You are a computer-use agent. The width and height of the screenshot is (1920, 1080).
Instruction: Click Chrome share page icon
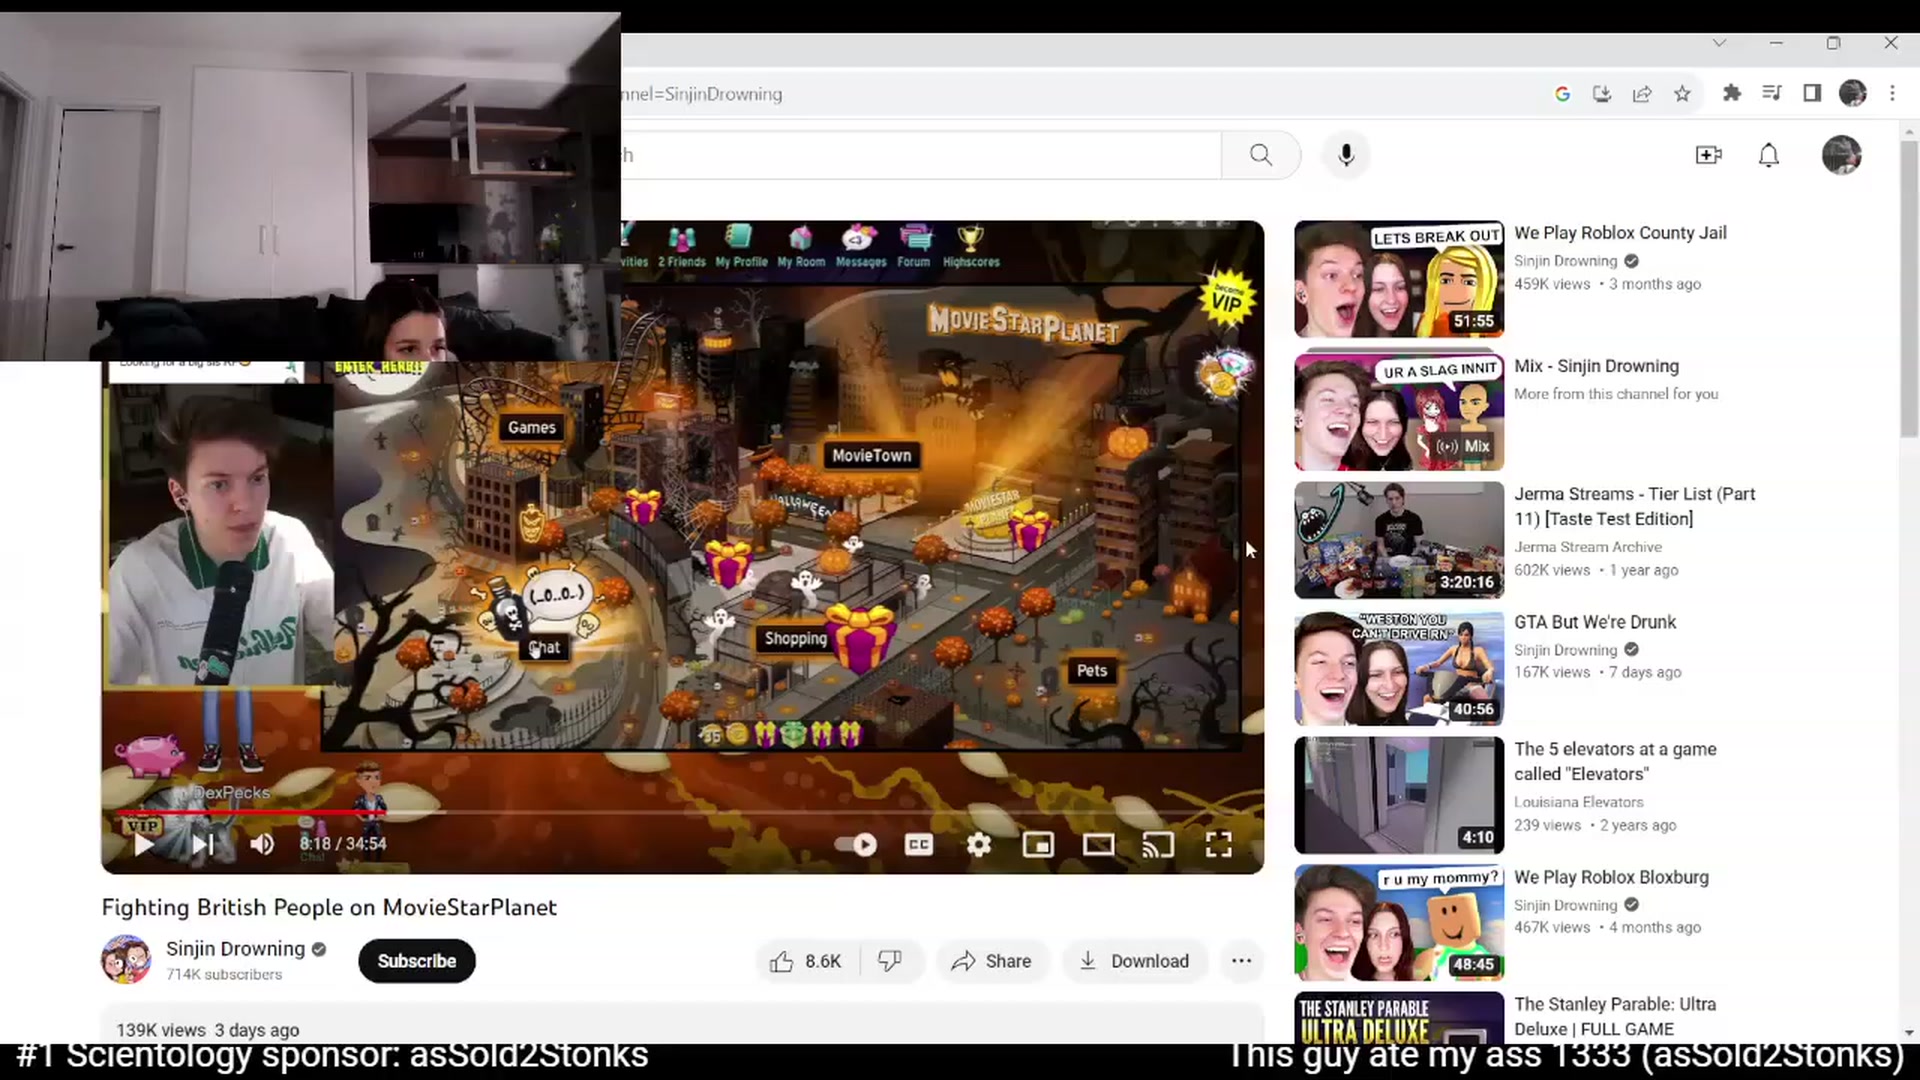[1642, 93]
